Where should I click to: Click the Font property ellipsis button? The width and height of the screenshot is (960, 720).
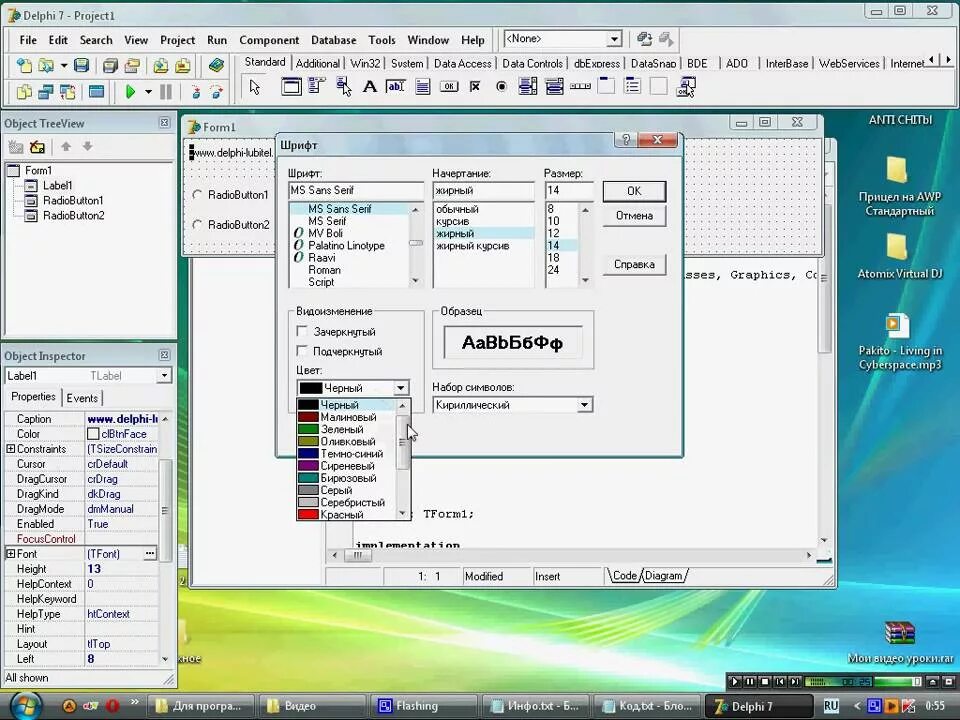tap(150, 553)
